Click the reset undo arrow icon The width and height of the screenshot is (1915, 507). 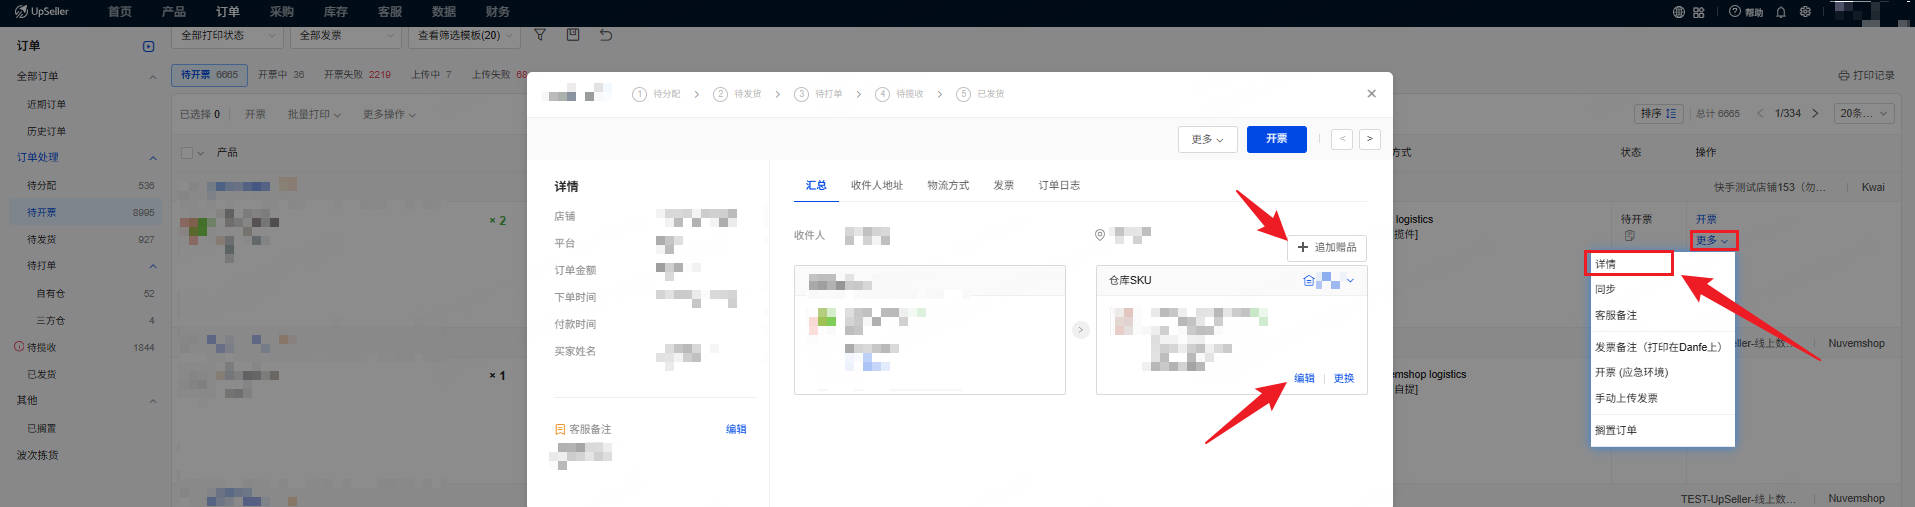pyautogui.click(x=606, y=35)
